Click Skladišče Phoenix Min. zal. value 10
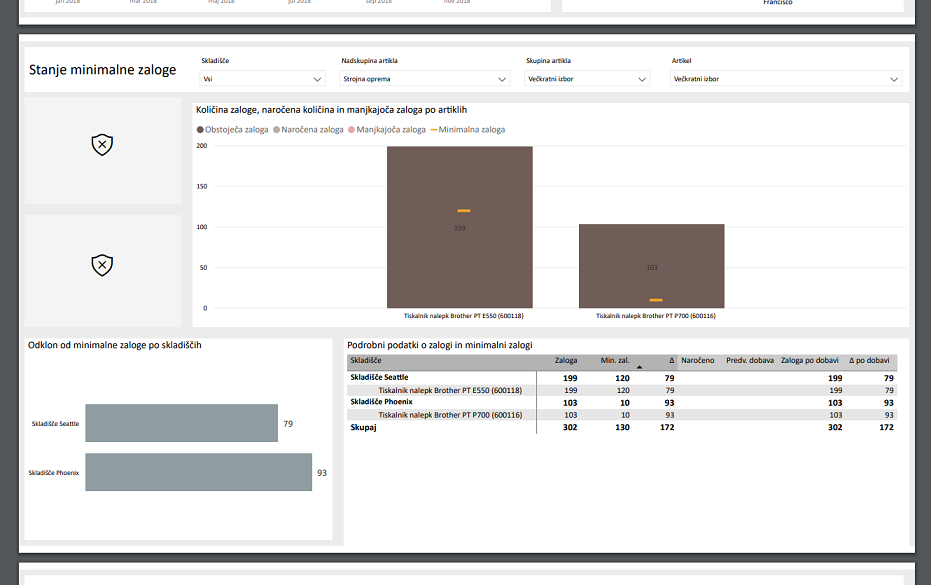The height and width of the screenshot is (585, 931). click(x=625, y=403)
